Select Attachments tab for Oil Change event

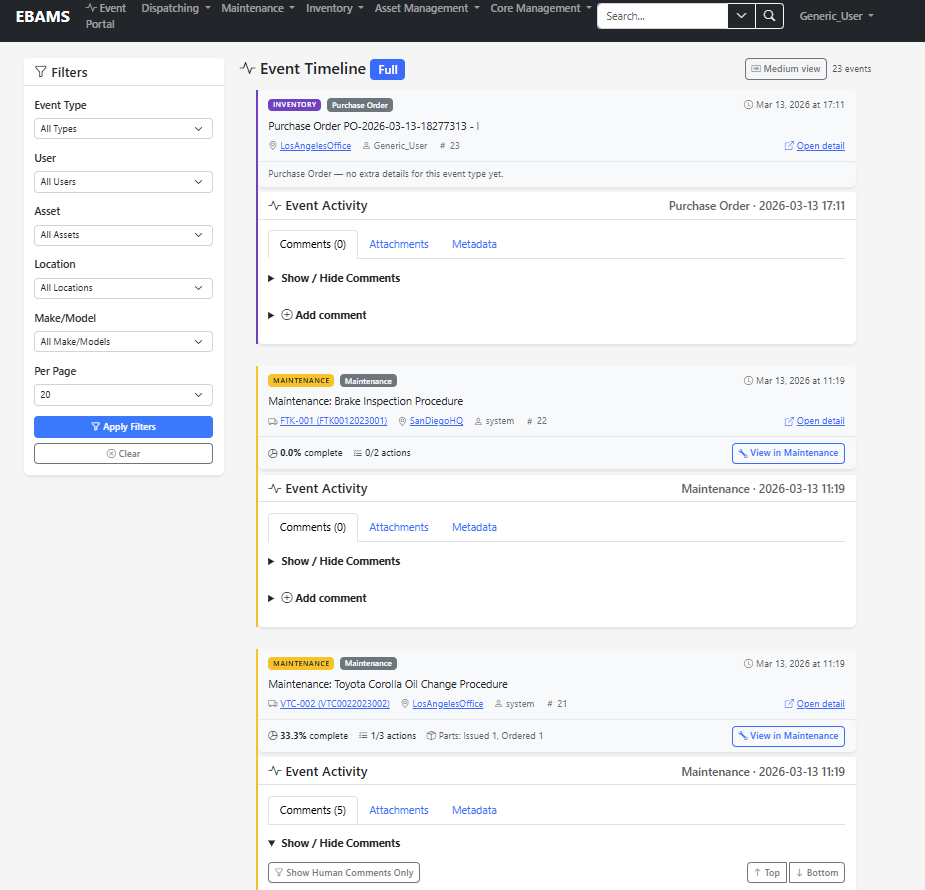tap(399, 810)
